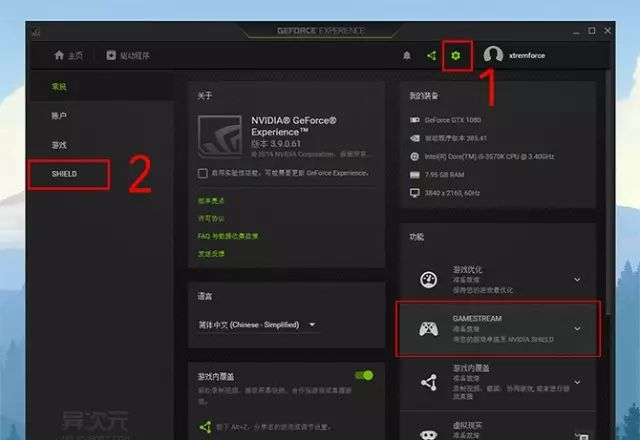
Task: Enable experimental features checkbox
Action: 202,173
